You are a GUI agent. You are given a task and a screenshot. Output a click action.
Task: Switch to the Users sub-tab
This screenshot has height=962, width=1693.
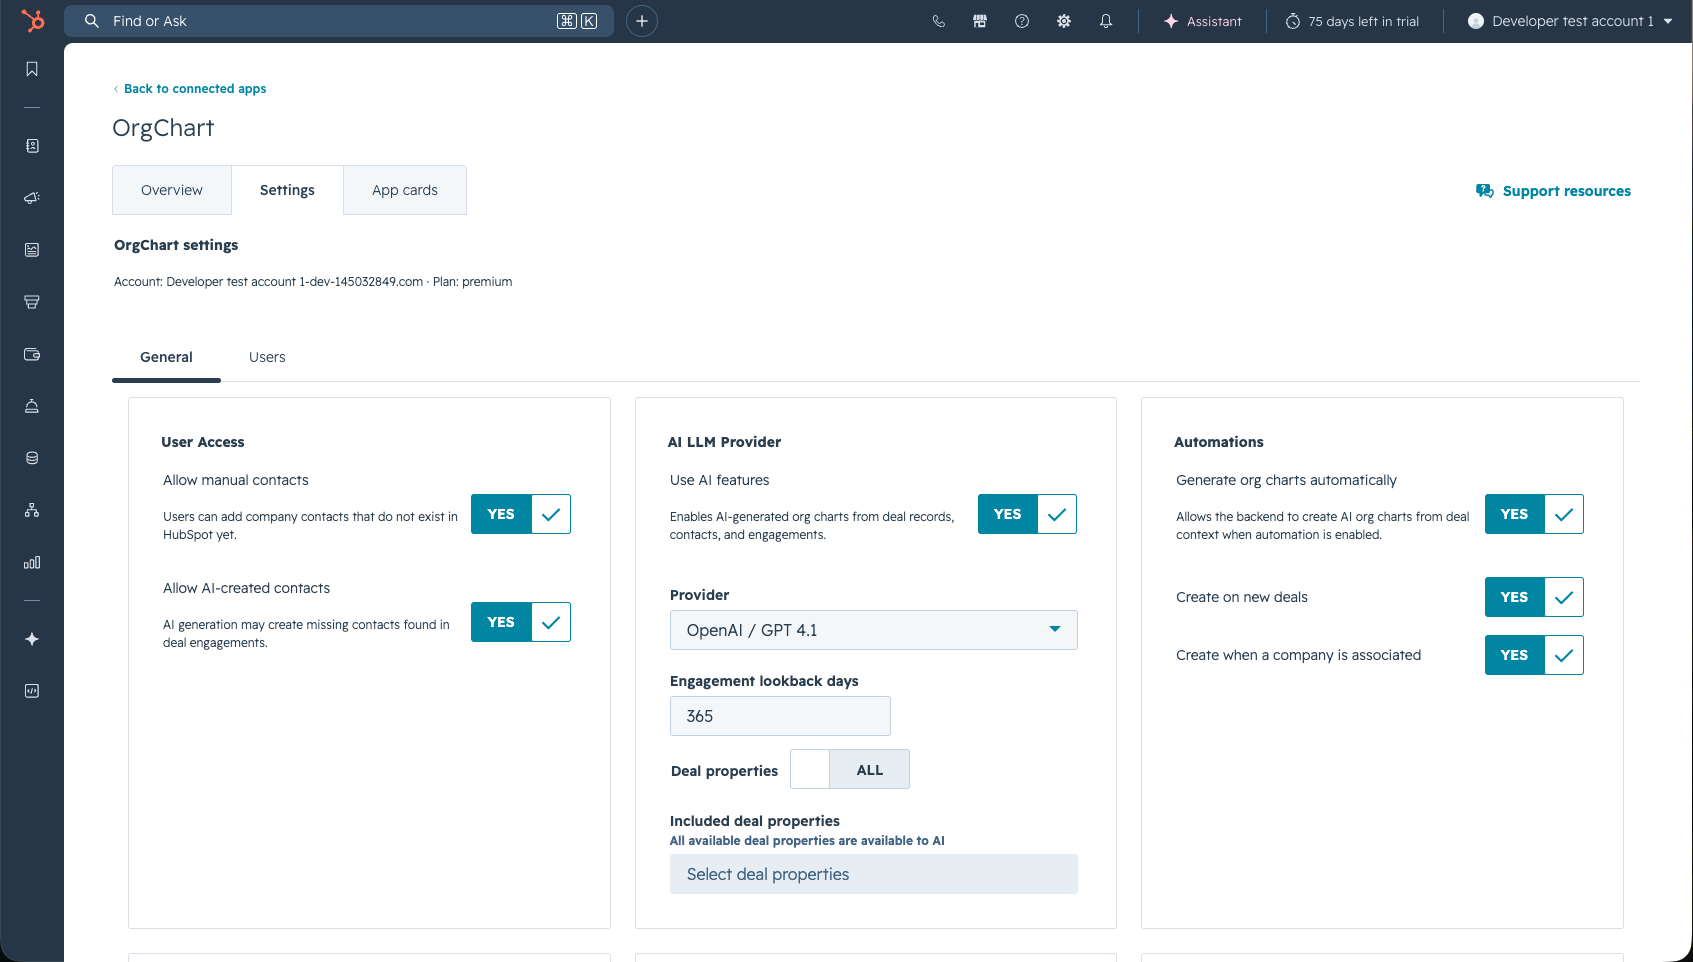[267, 357]
